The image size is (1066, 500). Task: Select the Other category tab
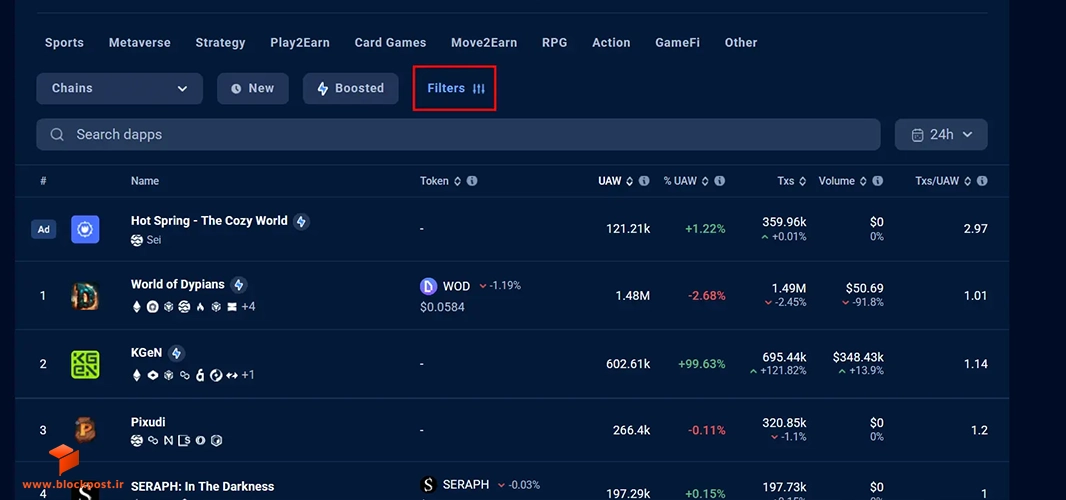pos(741,42)
